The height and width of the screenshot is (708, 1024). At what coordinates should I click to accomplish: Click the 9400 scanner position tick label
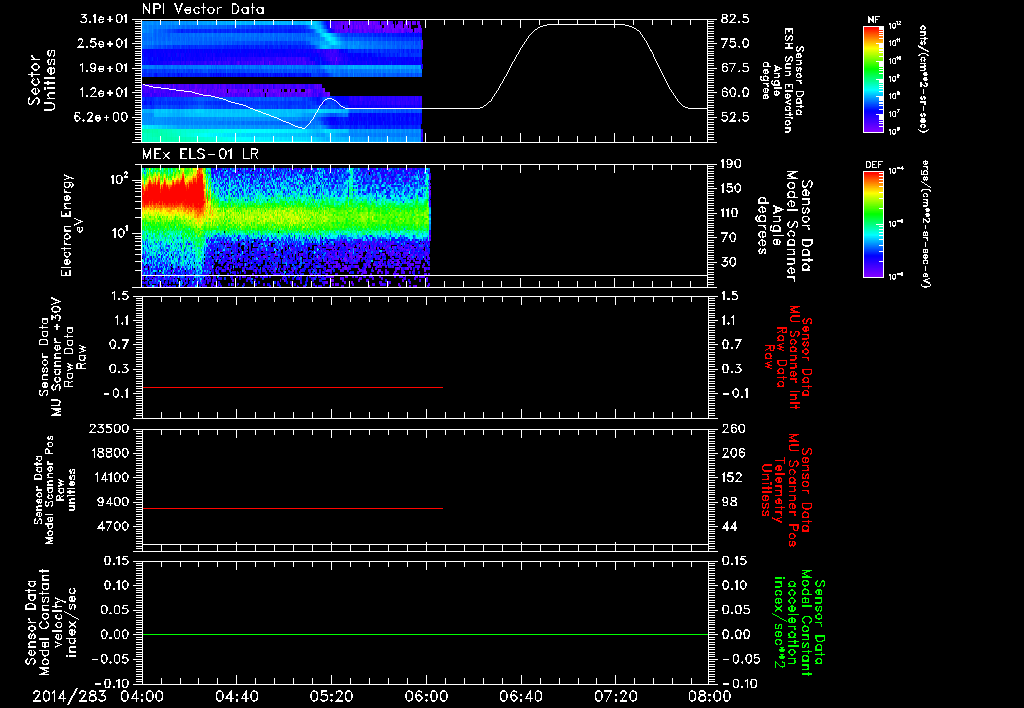click(112, 502)
